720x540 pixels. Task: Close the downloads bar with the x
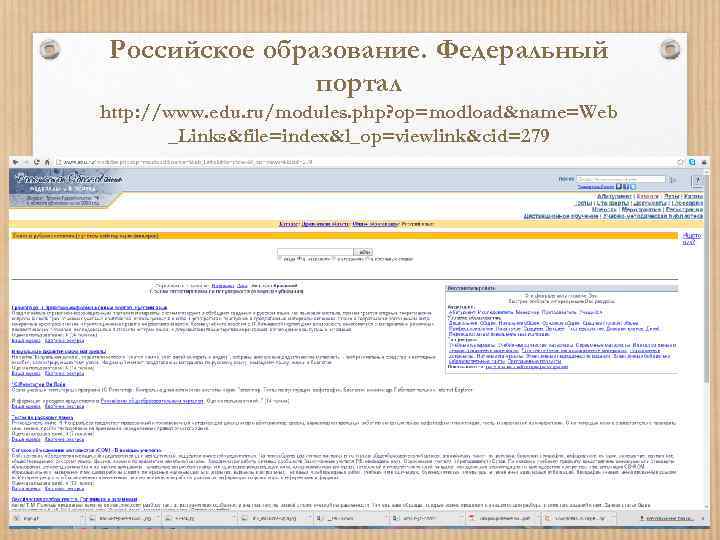click(x=703, y=518)
